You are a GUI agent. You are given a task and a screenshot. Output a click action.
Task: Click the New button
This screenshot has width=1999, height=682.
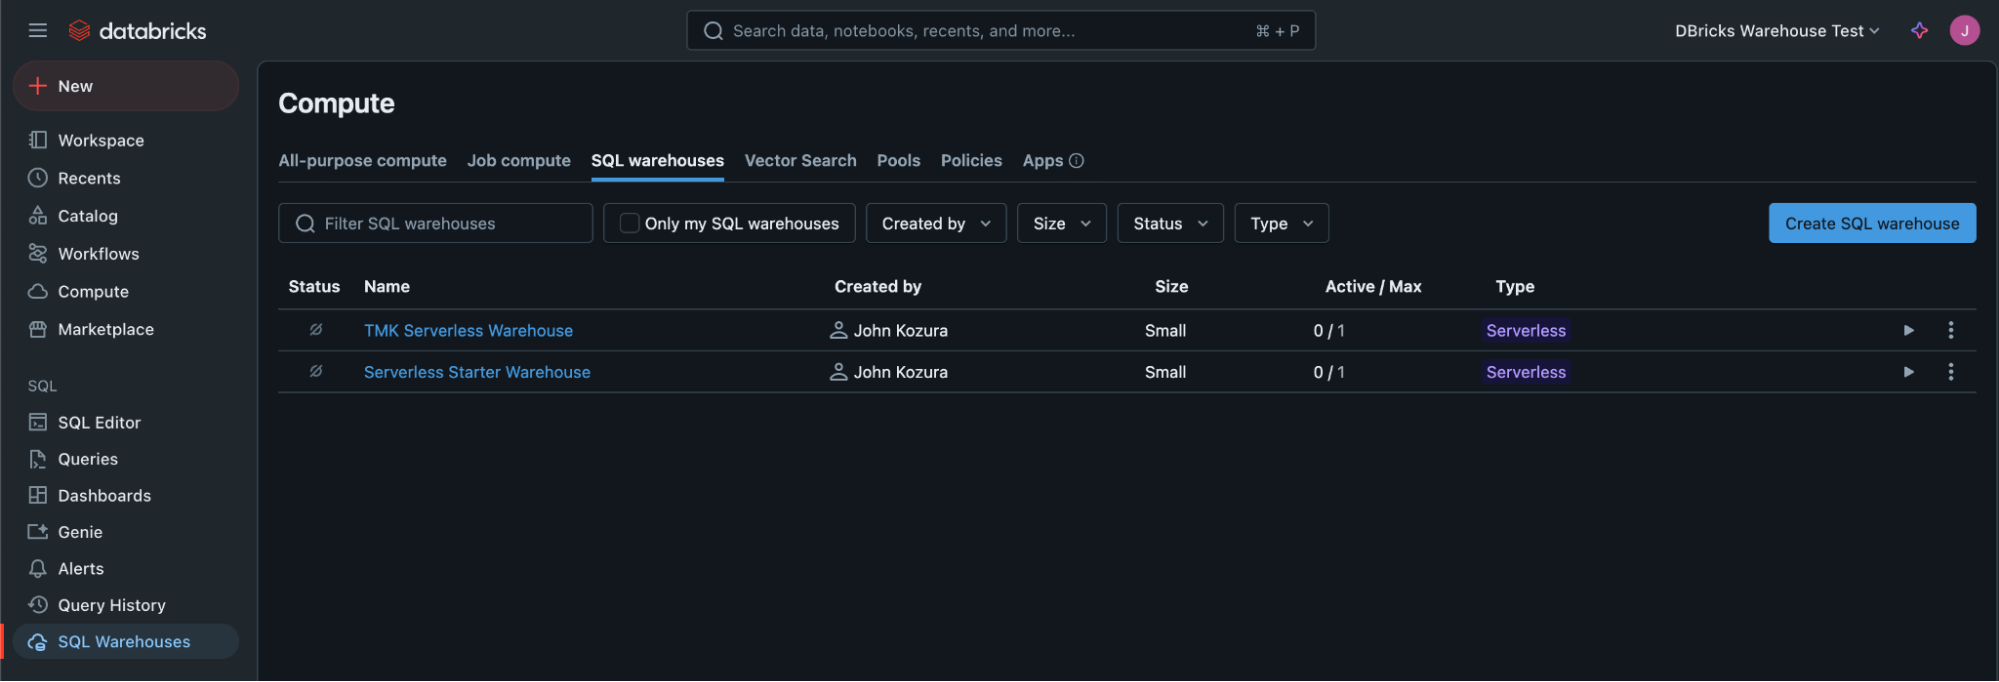tap(126, 86)
